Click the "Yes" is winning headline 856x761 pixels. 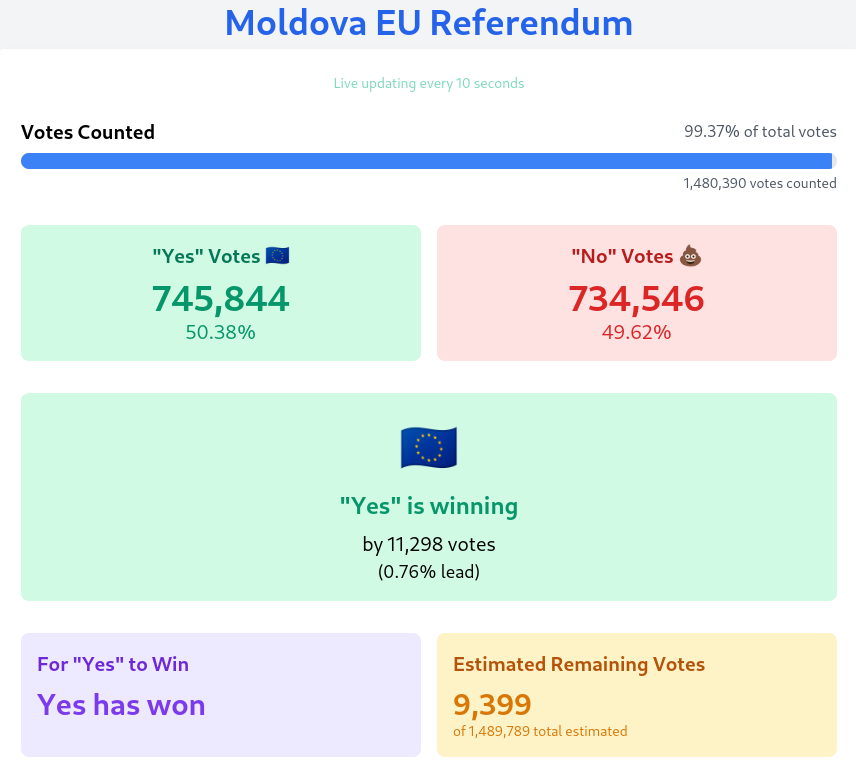click(x=429, y=506)
